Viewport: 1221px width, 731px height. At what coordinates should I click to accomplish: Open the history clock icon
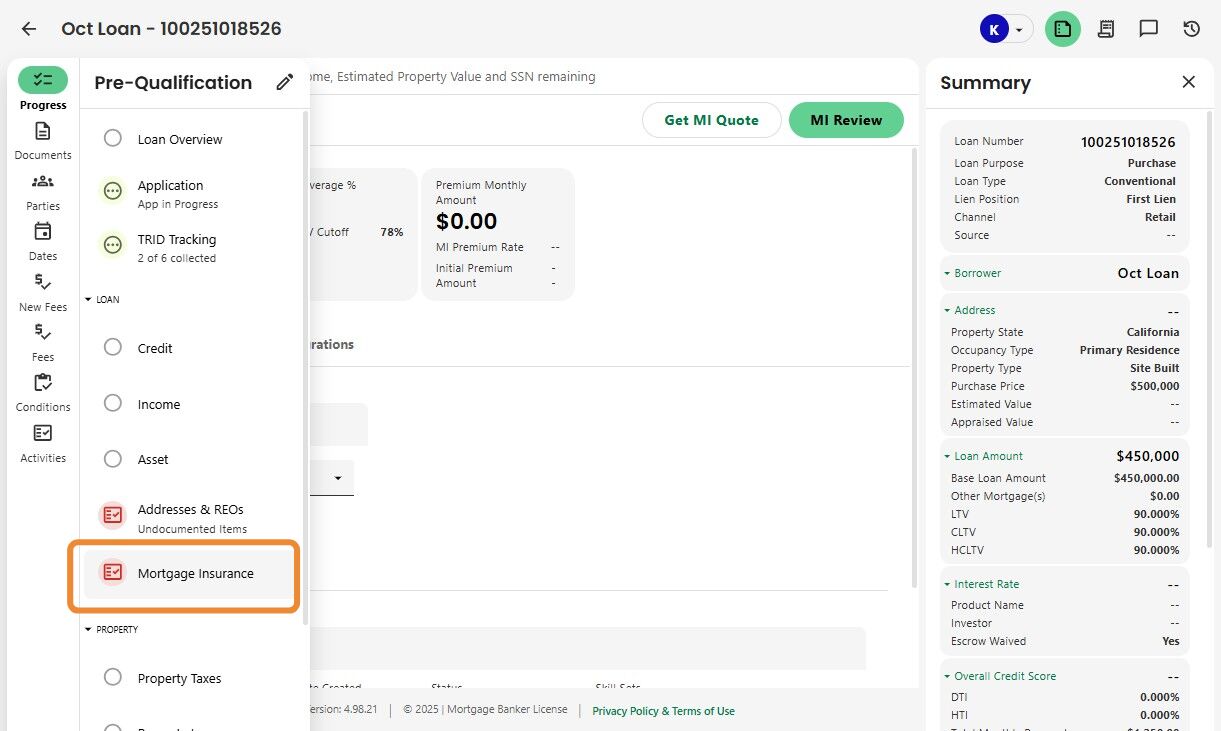[1191, 29]
